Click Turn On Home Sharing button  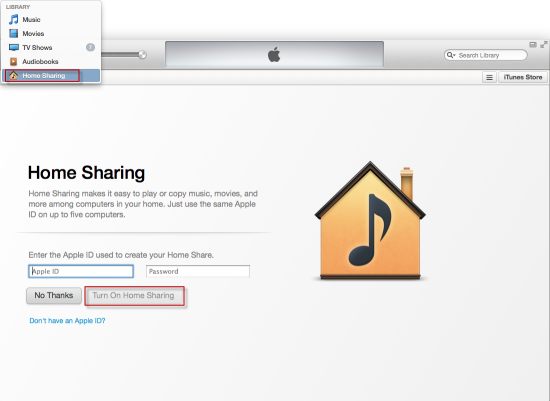(x=133, y=295)
